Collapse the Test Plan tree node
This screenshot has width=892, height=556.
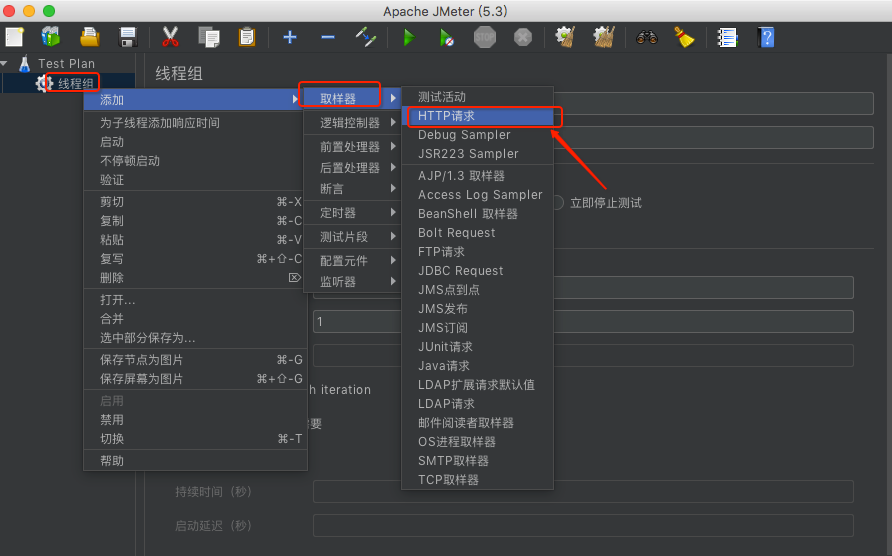(x=6, y=64)
